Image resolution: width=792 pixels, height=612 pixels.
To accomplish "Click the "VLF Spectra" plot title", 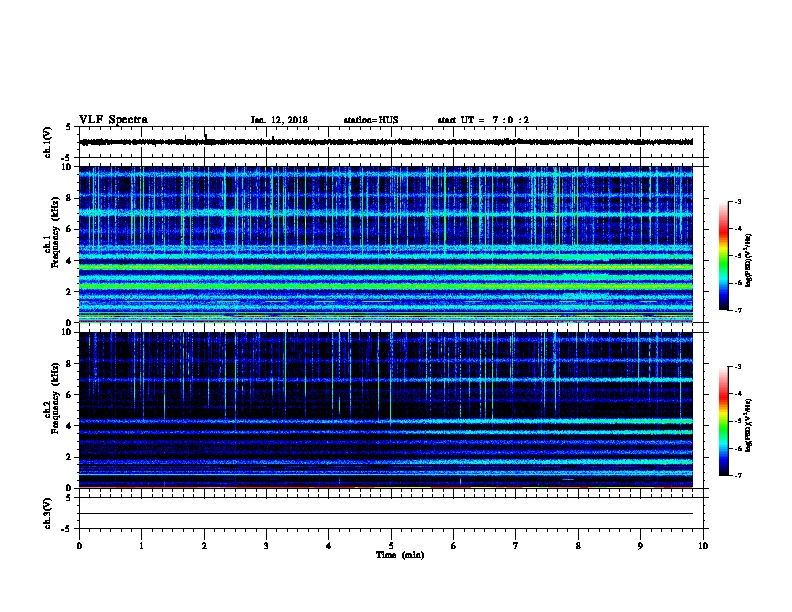I will [x=113, y=120].
